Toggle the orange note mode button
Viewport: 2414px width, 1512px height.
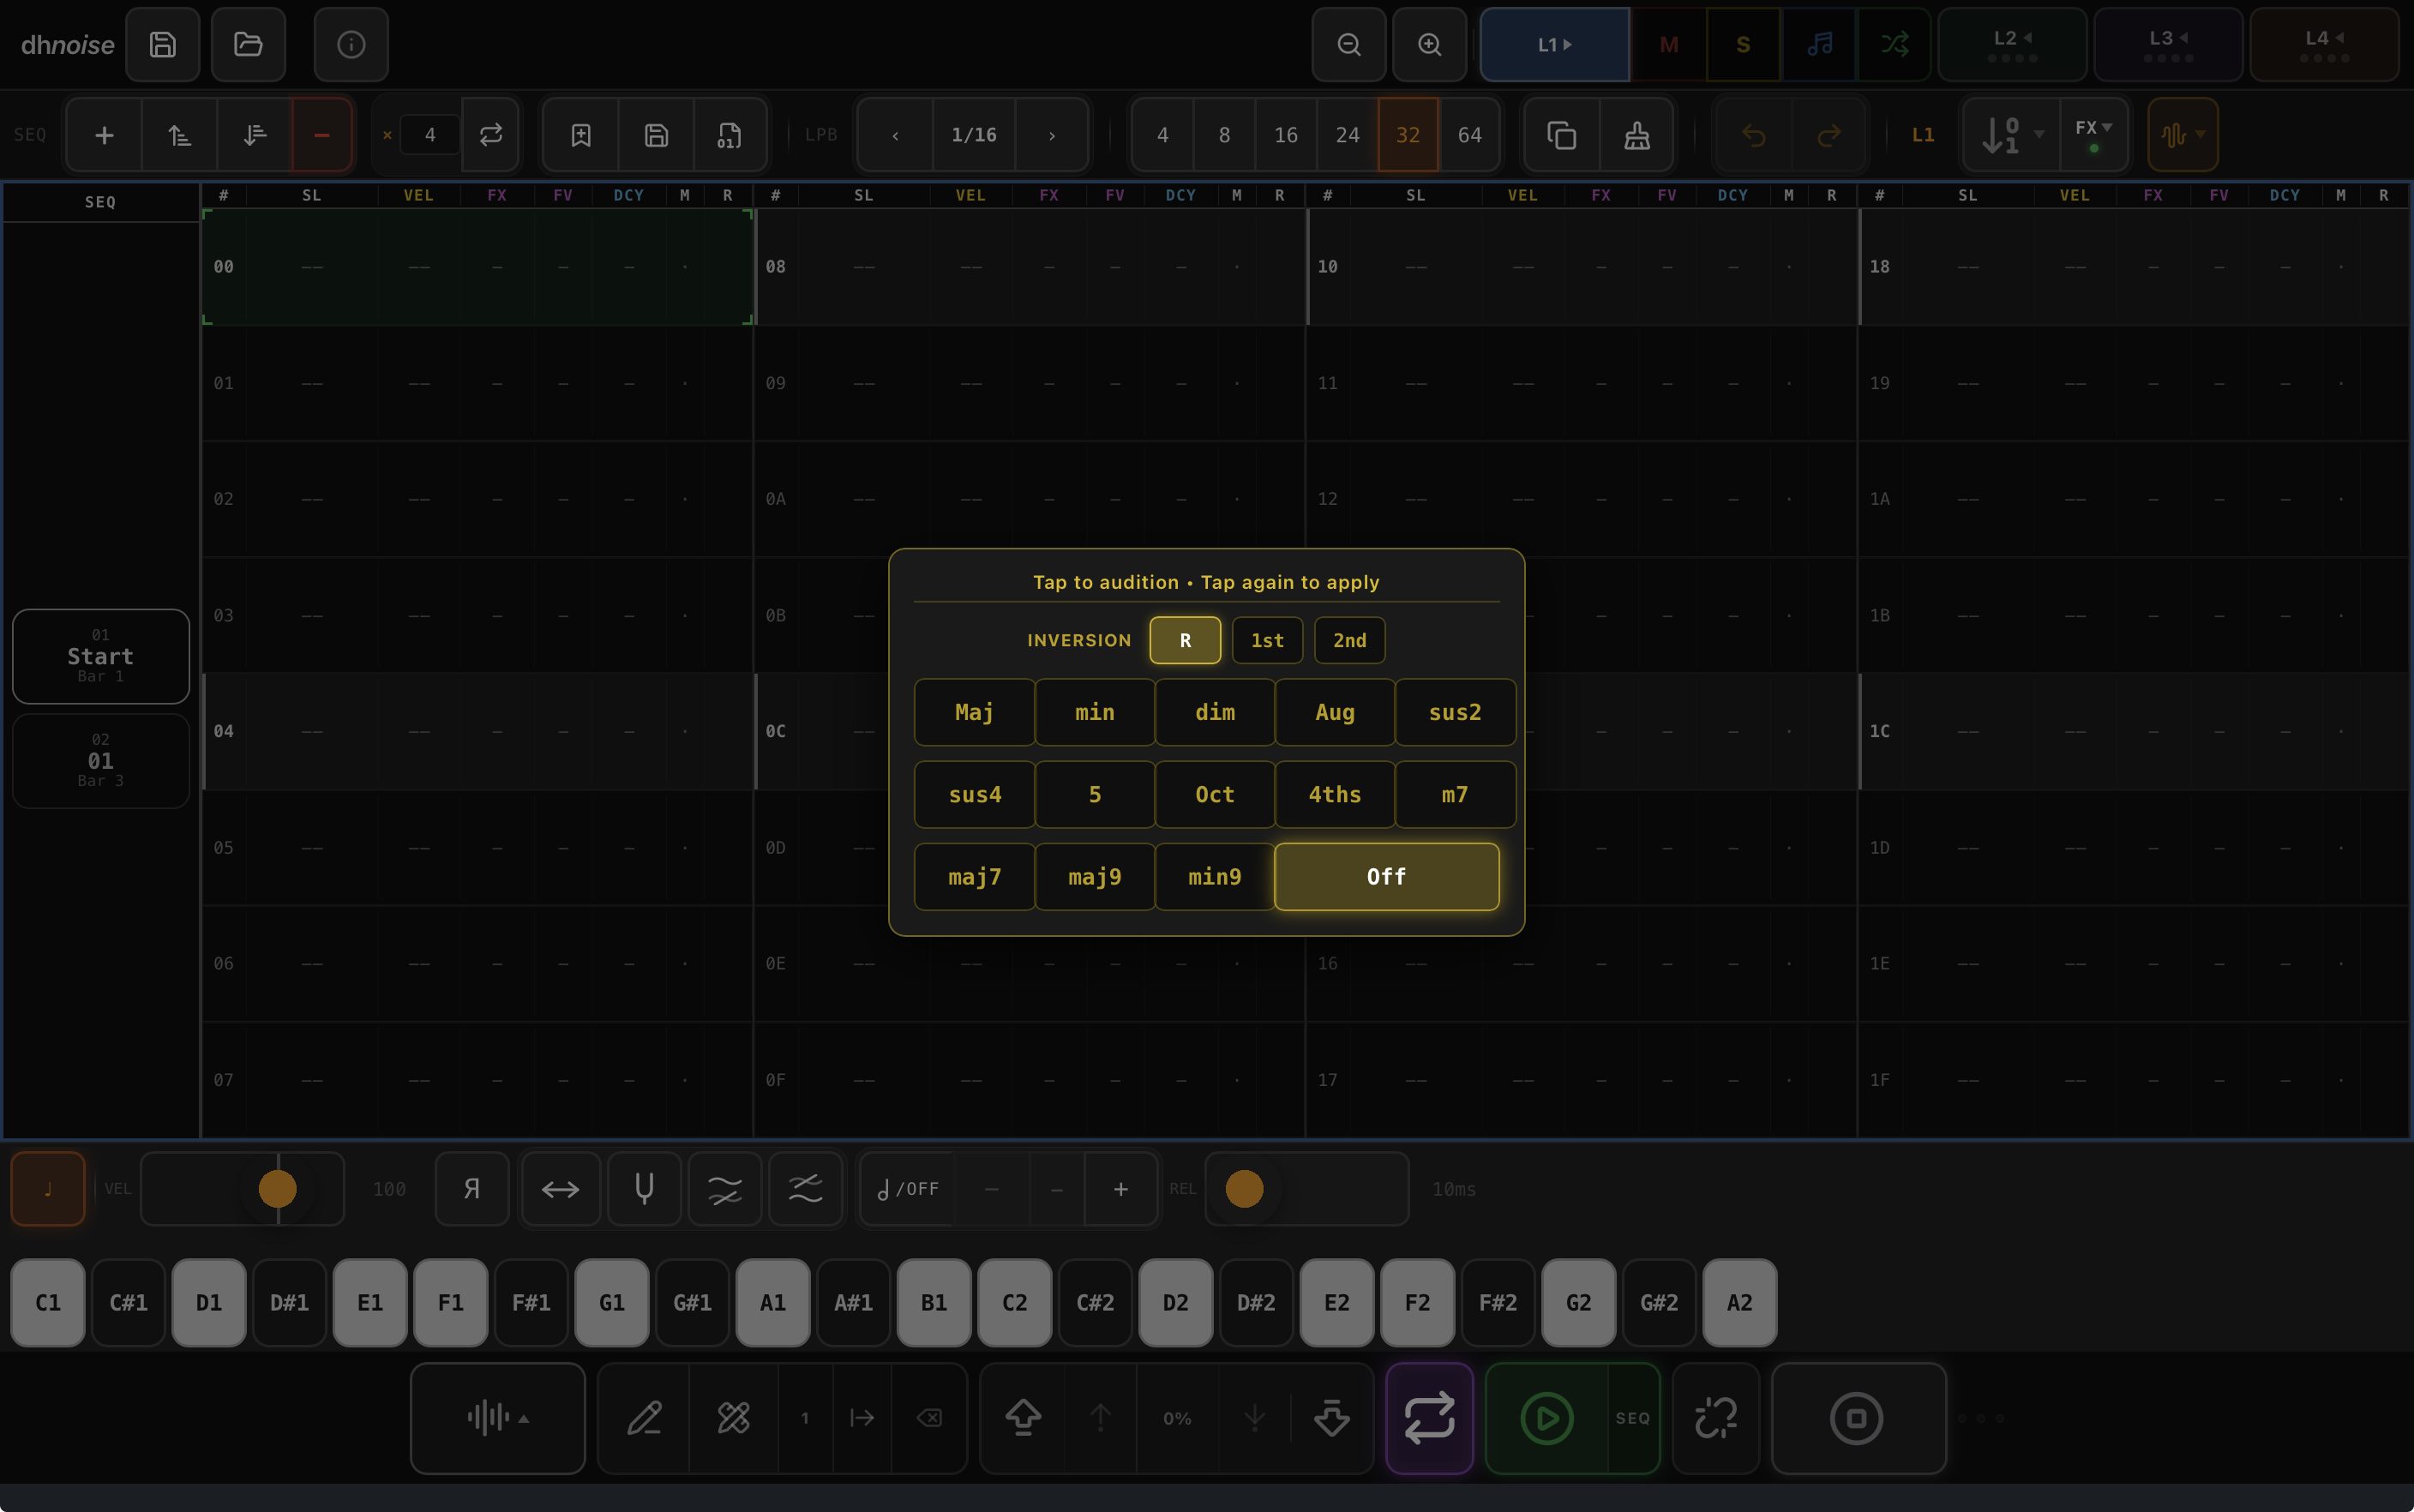pyautogui.click(x=48, y=1189)
